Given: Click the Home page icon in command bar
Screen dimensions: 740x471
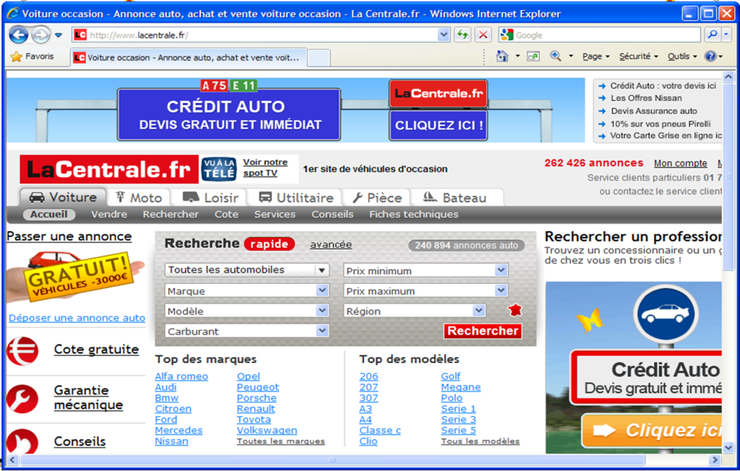Looking at the screenshot, I should pyautogui.click(x=503, y=57).
